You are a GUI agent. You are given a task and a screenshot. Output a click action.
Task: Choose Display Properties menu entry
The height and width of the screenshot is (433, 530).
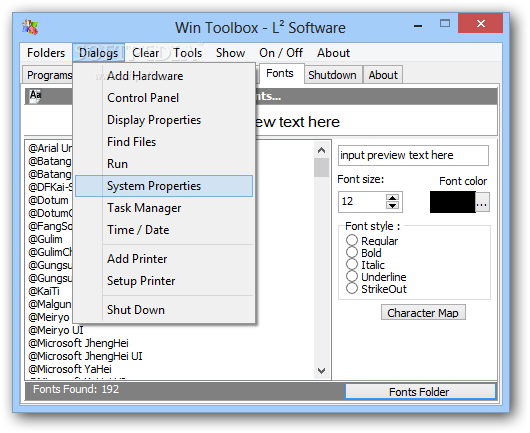[x=164, y=120]
